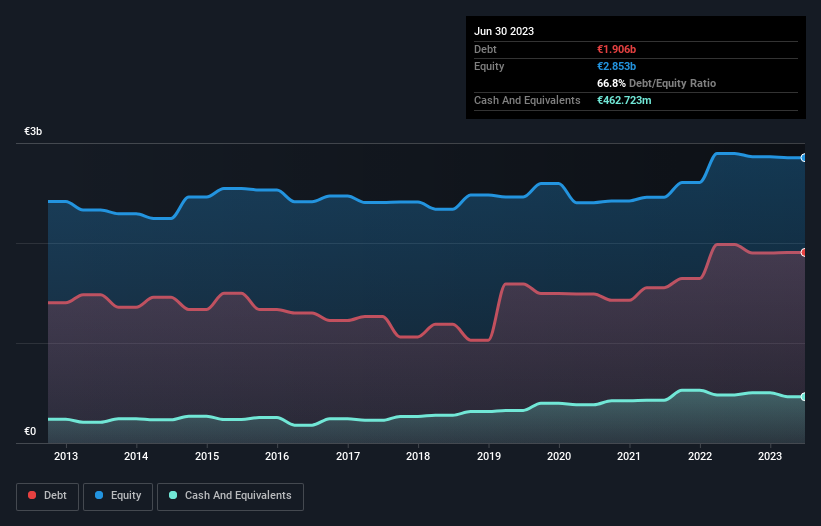821x526 pixels.
Task: Click the Jun 30 2023 tooltip header
Action: pos(504,31)
